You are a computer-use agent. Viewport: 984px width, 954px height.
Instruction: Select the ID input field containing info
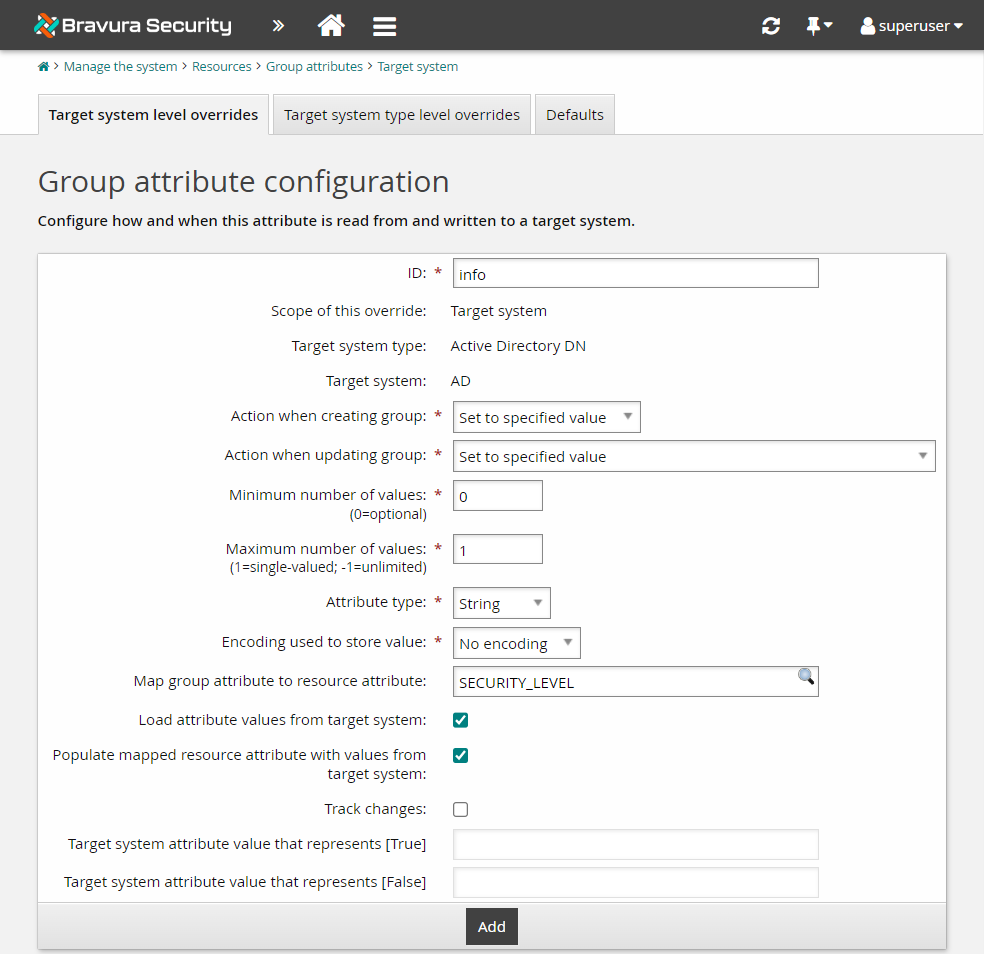[635, 272]
